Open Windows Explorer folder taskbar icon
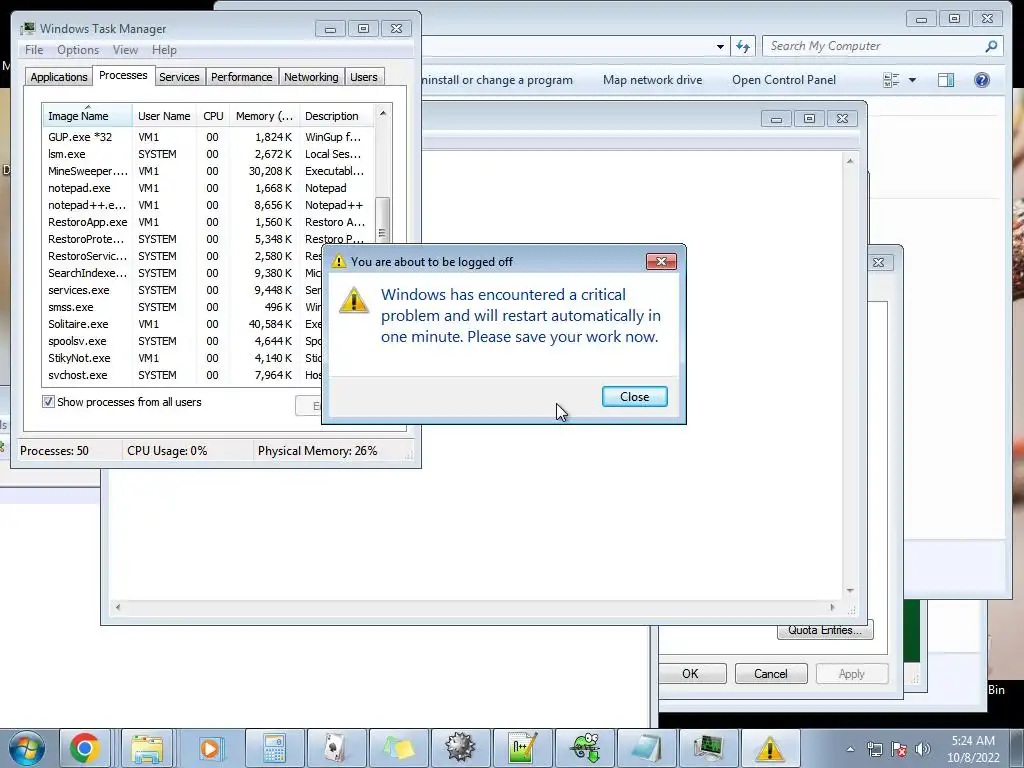The image size is (1024, 768). [147, 748]
